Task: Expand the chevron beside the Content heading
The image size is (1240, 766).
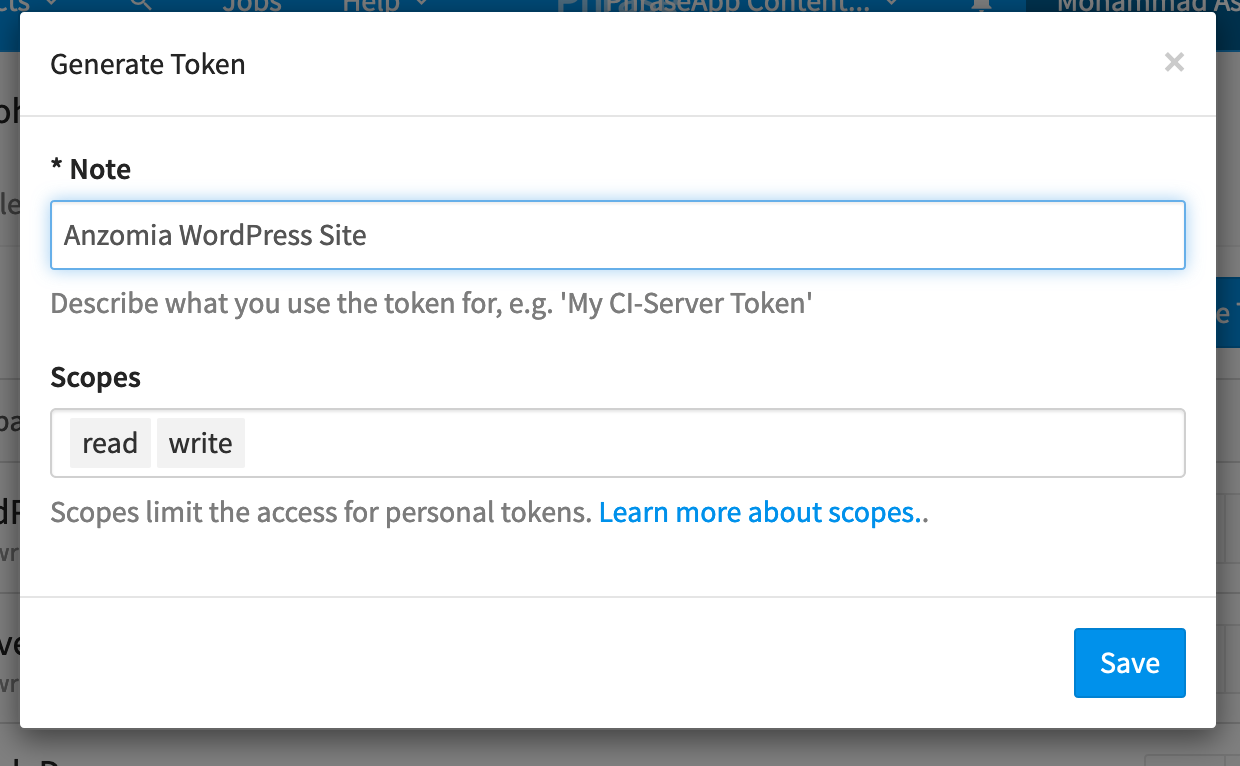Action: (x=890, y=5)
